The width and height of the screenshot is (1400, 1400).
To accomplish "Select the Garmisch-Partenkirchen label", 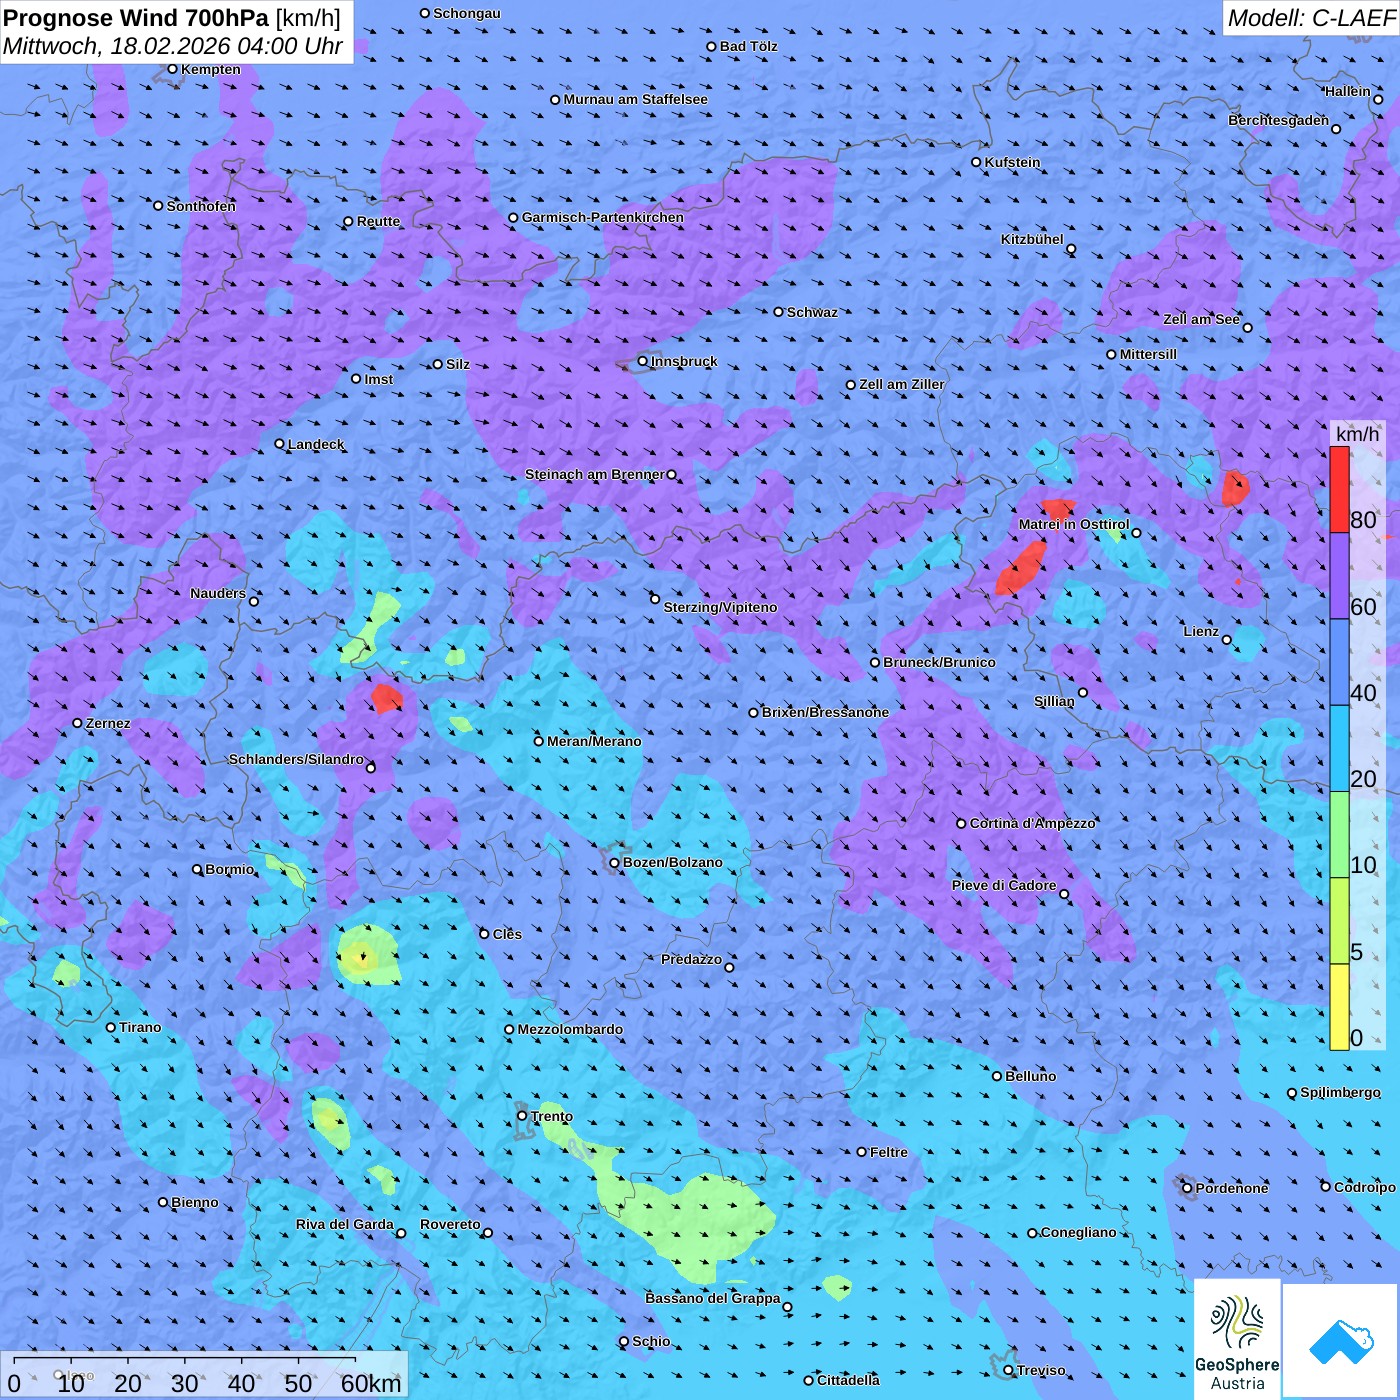I will [603, 217].
